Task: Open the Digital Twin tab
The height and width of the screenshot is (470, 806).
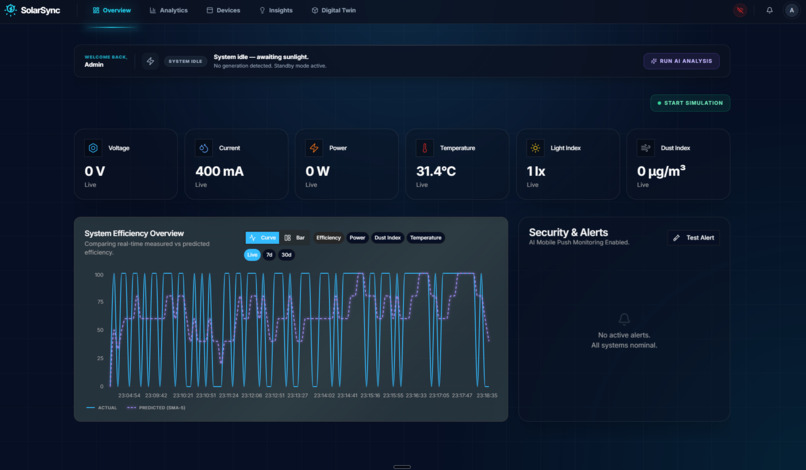Action: click(334, 10)
